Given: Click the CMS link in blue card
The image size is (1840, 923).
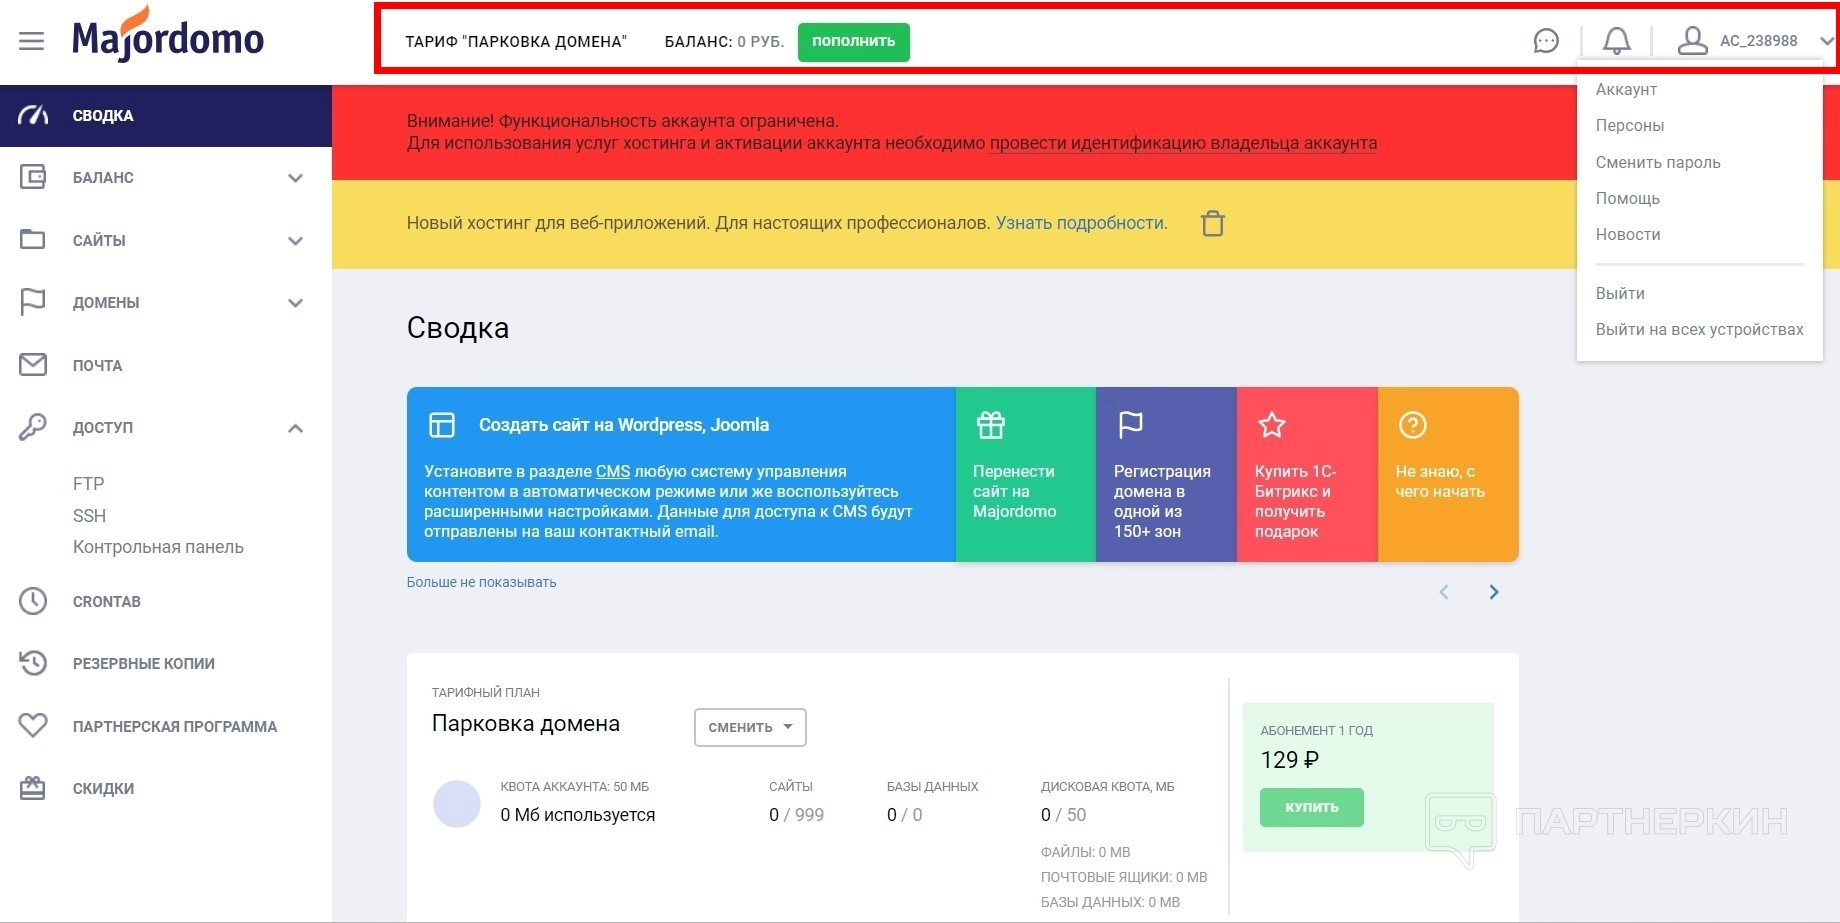Looking at the screenshot, I should click(x=613, y=471).
